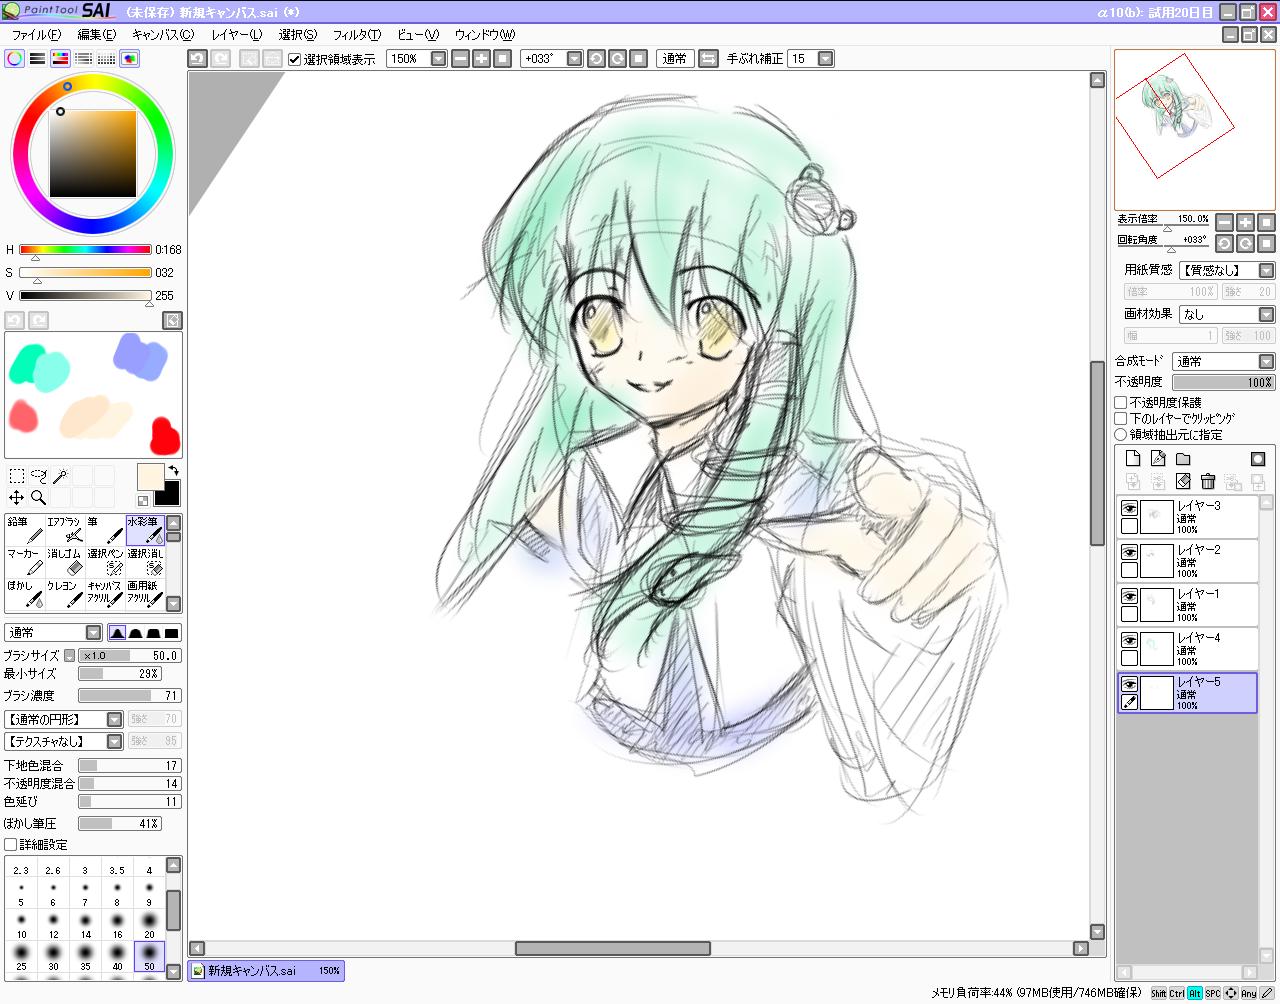This screenshot has width=1280, height=1004.
Task: Select brush size preset 20
Action: [x=149, y=923]
